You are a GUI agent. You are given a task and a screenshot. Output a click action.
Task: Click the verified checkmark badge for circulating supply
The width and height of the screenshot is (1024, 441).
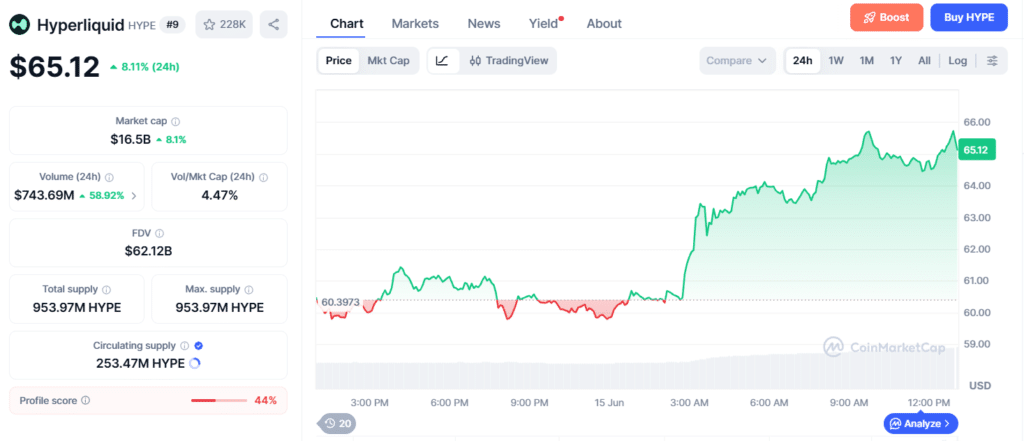pyautogui.click(x=199, y=346)
